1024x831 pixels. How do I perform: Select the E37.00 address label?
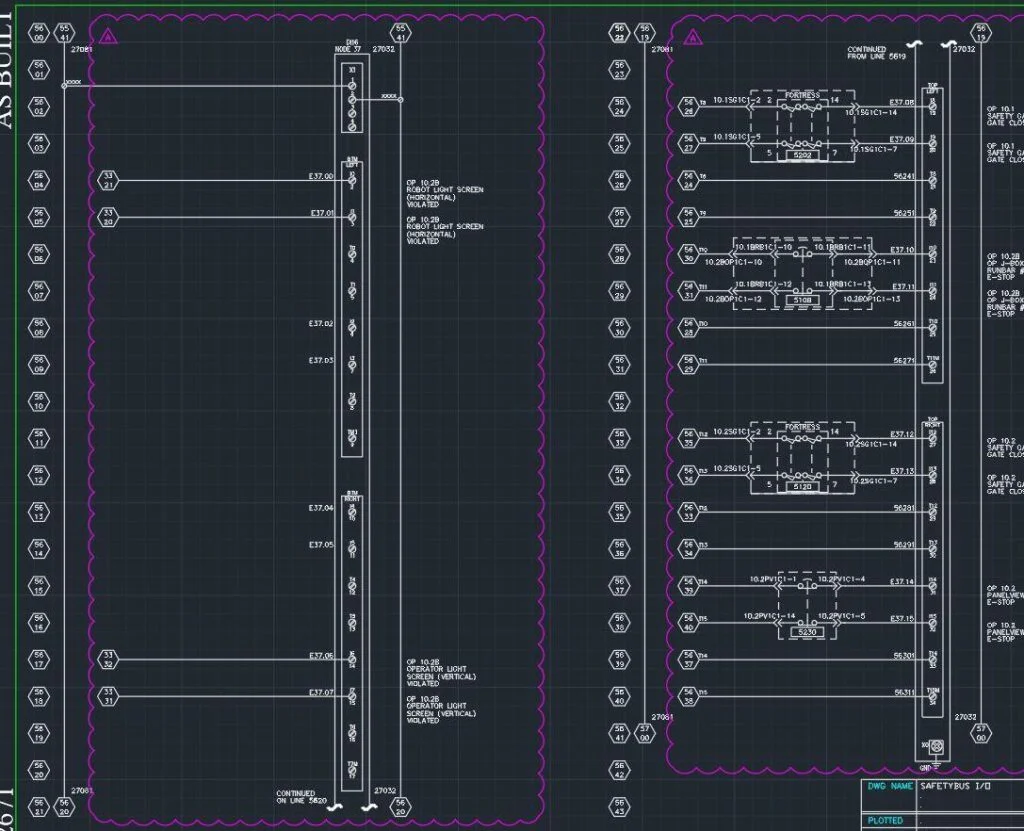tap(321, 177)
